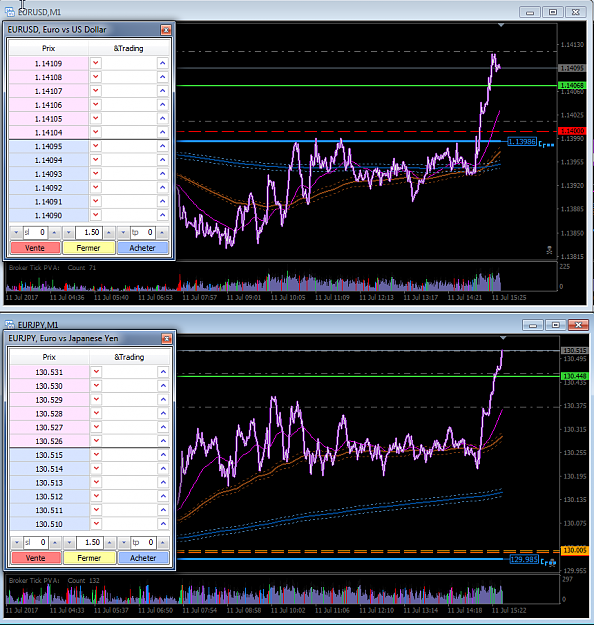
Task: Click red sell arrow at price 130.531
Action: (x=96, y=372)
